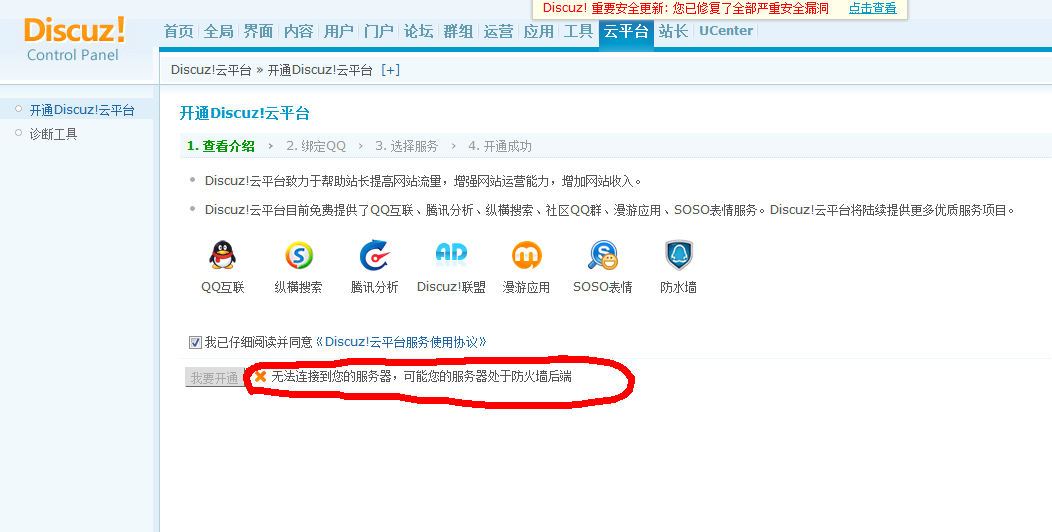Open the 论坛 menu
1052x532 pixels.
[419, 31]
